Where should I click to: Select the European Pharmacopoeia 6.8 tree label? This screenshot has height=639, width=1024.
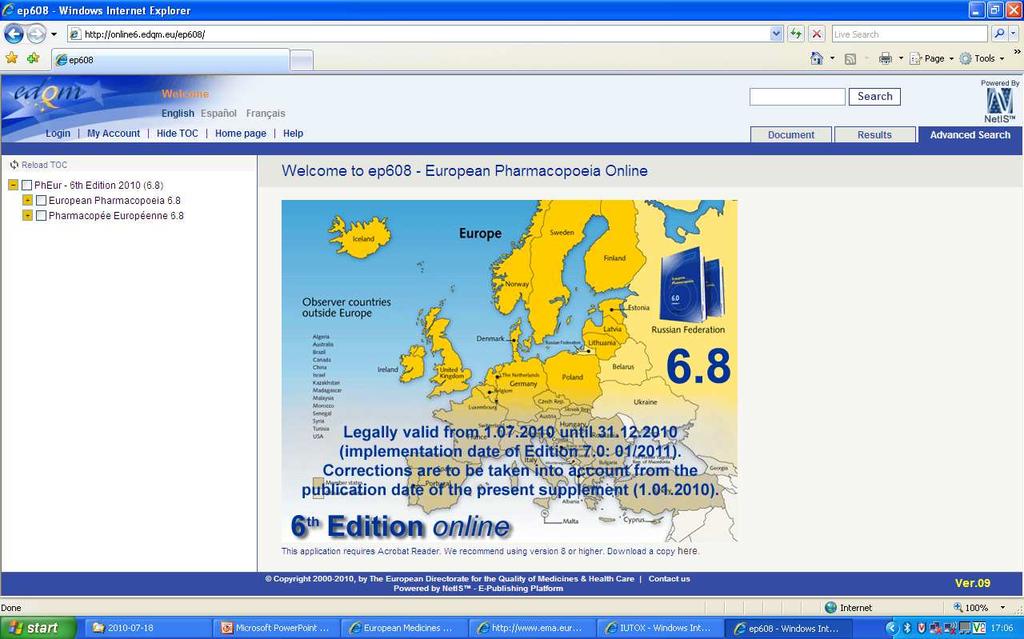click(x=114, y=201)
